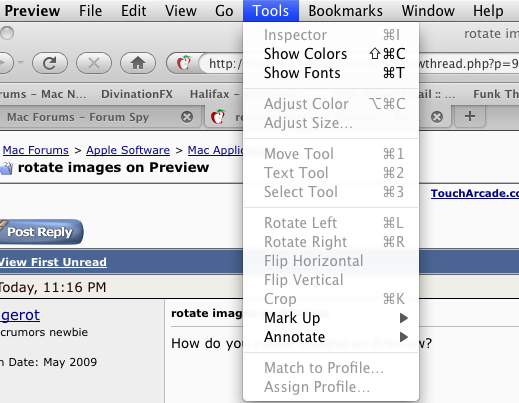Close the Mac Forums - Forum Spy tab

point(187,117)
